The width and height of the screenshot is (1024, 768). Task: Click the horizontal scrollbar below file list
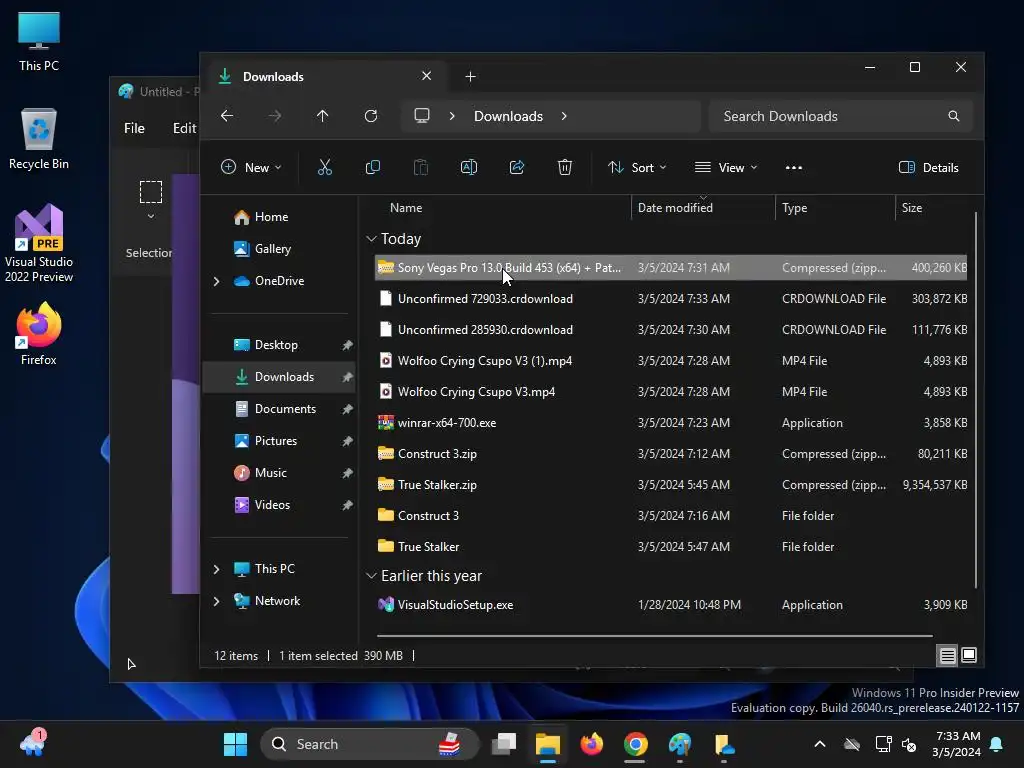[654, 635]
